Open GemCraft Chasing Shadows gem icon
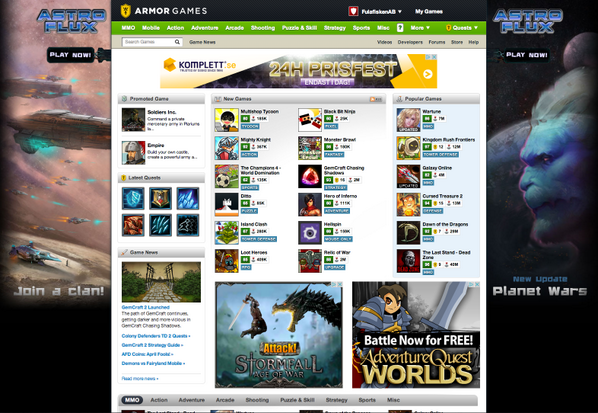Image resolution: width=598 pixels, height=413 pixels. coord(310,177)
